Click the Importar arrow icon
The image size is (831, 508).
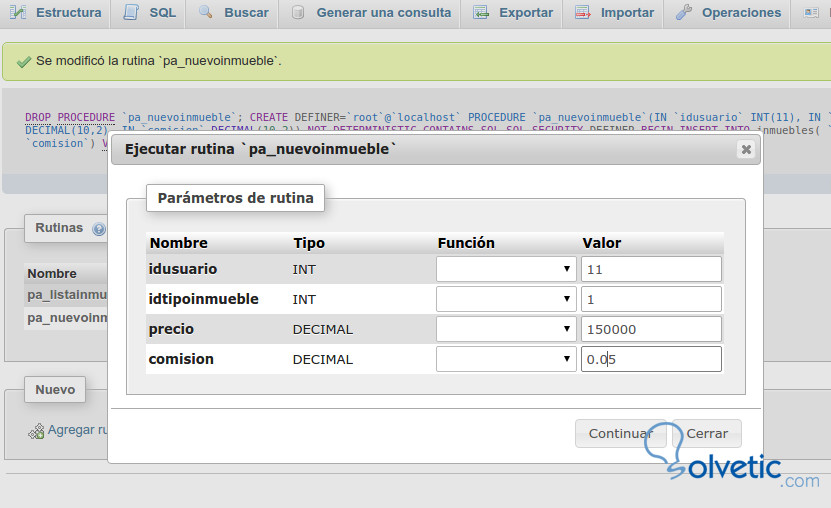click(x=582, y=12)
